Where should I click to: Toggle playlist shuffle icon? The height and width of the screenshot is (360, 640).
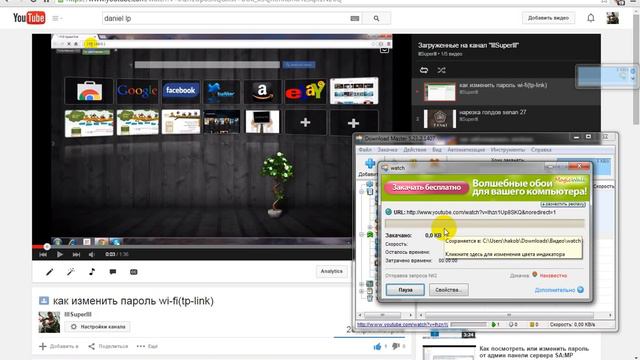pyautogui.click(x=441, y=70)
